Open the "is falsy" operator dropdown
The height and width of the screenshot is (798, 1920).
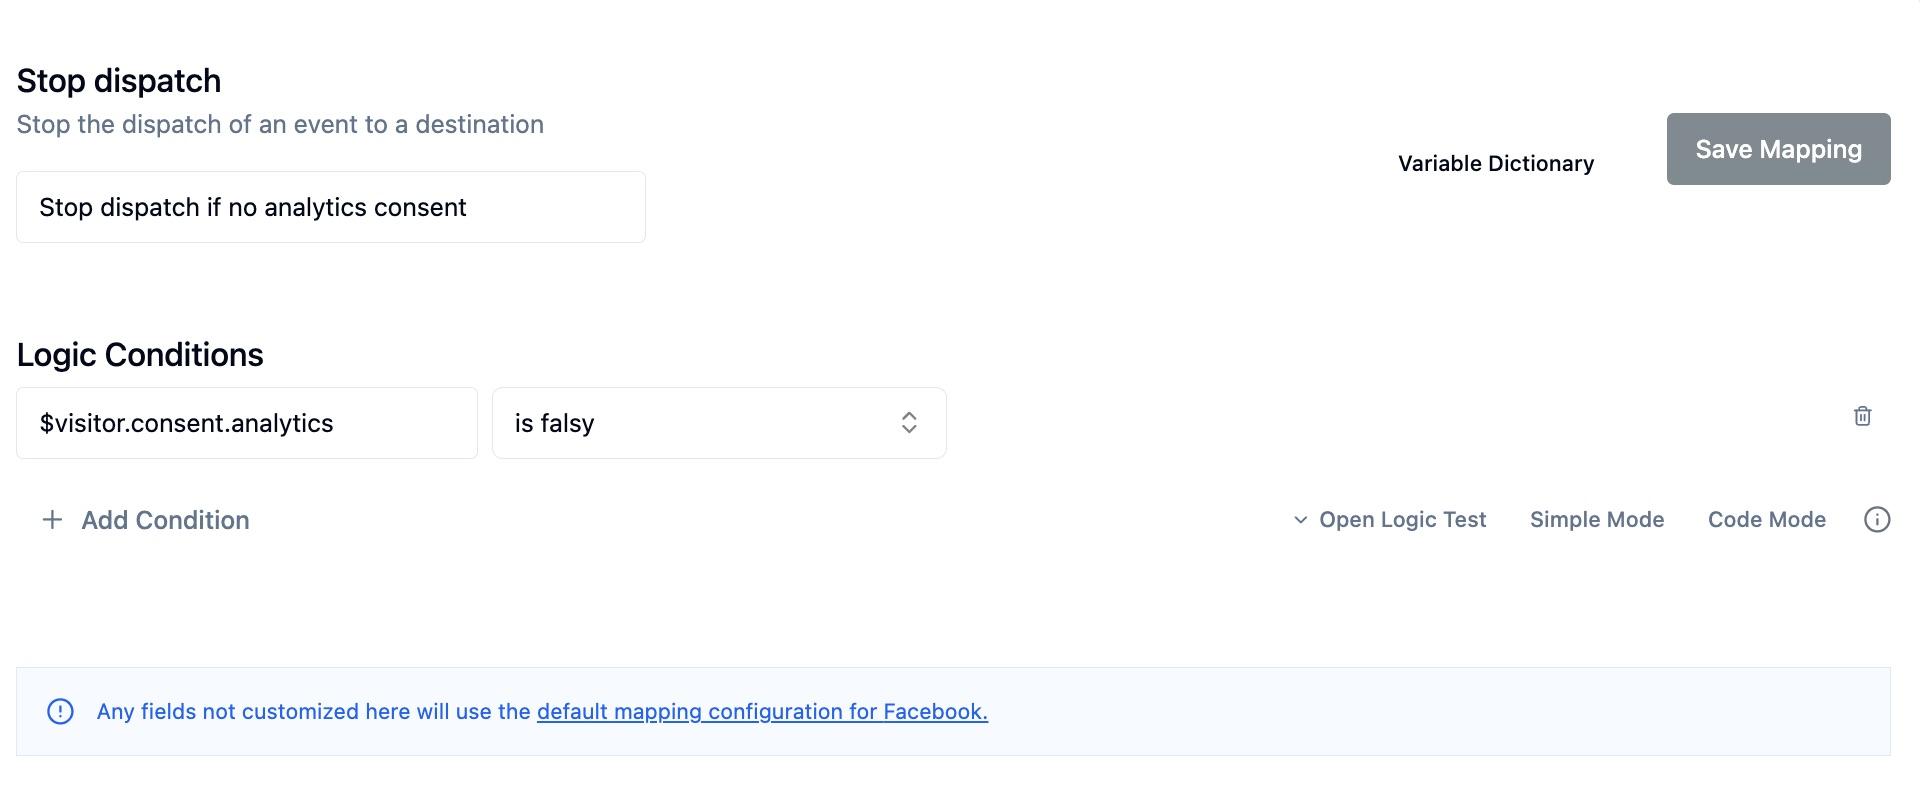pos(719,423)
